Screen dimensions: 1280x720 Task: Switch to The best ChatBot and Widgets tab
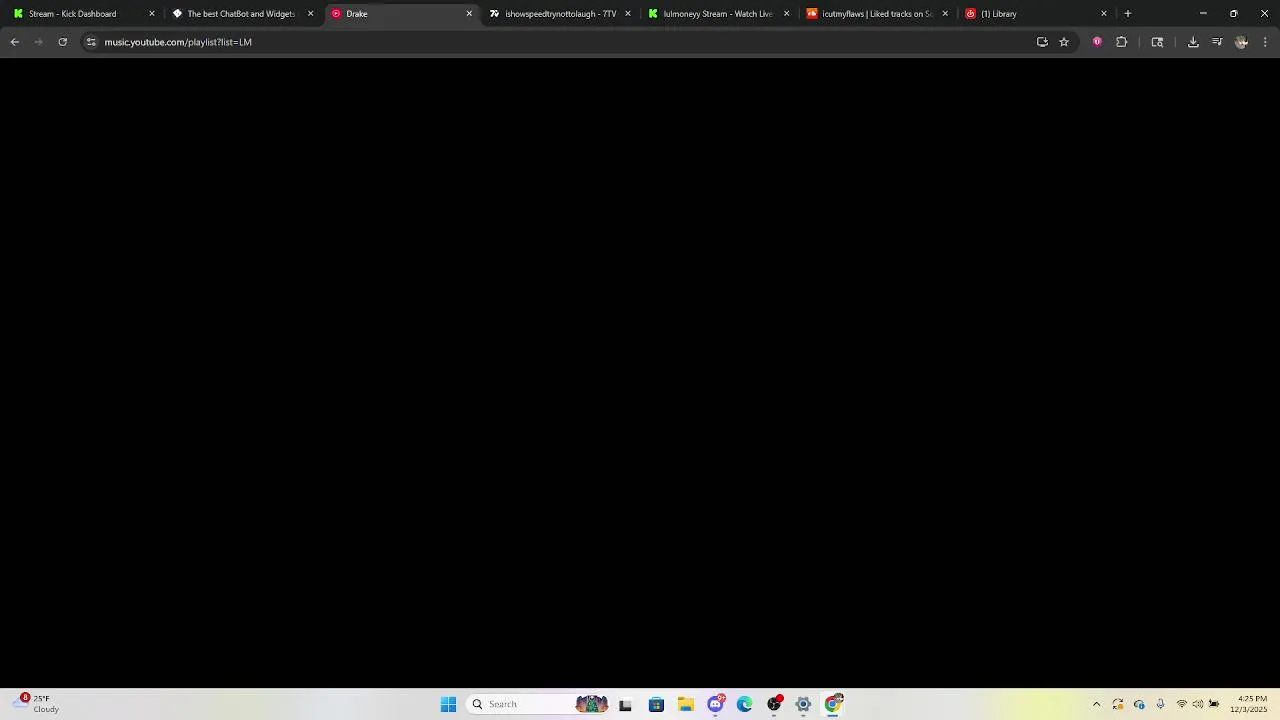[241, 14]
